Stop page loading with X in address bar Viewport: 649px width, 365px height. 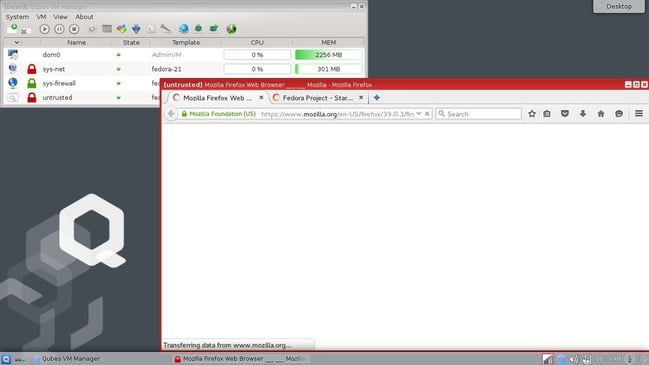[x=427, y=113]
